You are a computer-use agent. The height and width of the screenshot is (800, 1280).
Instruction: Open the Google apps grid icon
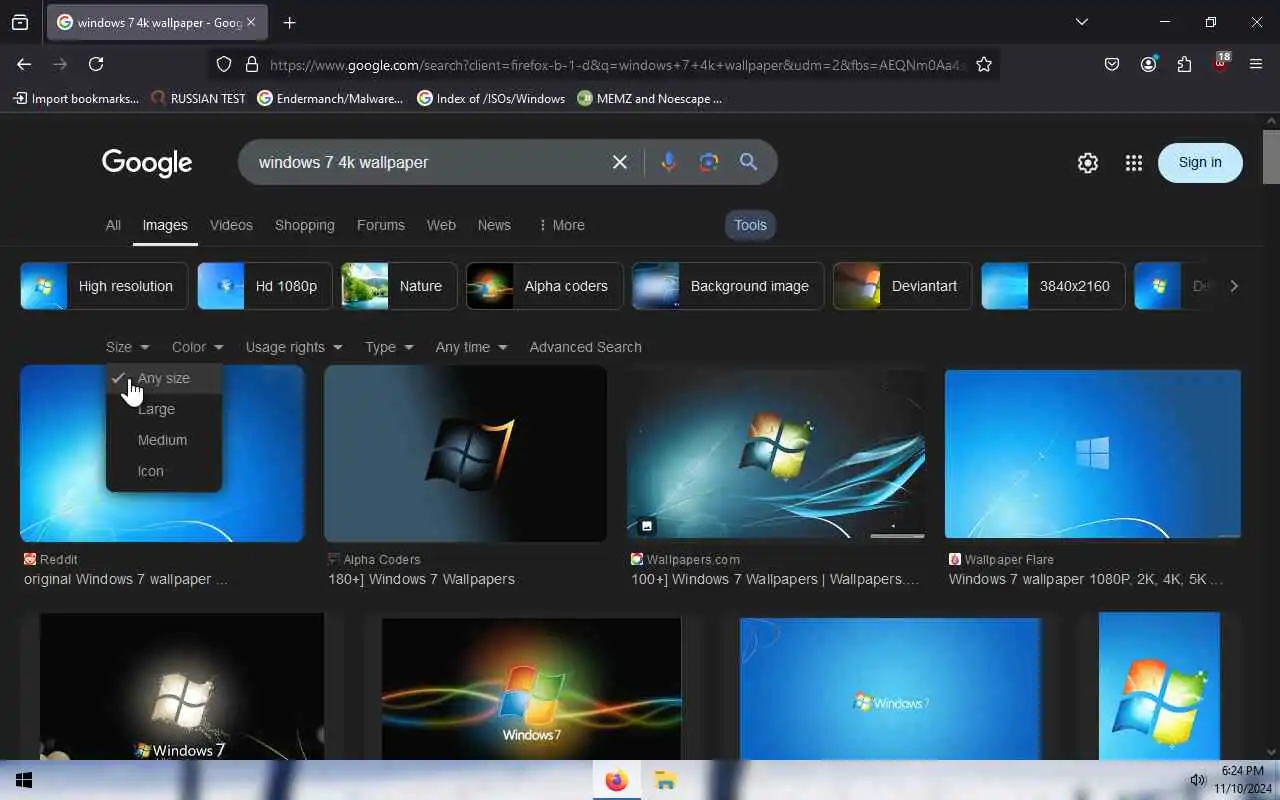click(1133, 163)
